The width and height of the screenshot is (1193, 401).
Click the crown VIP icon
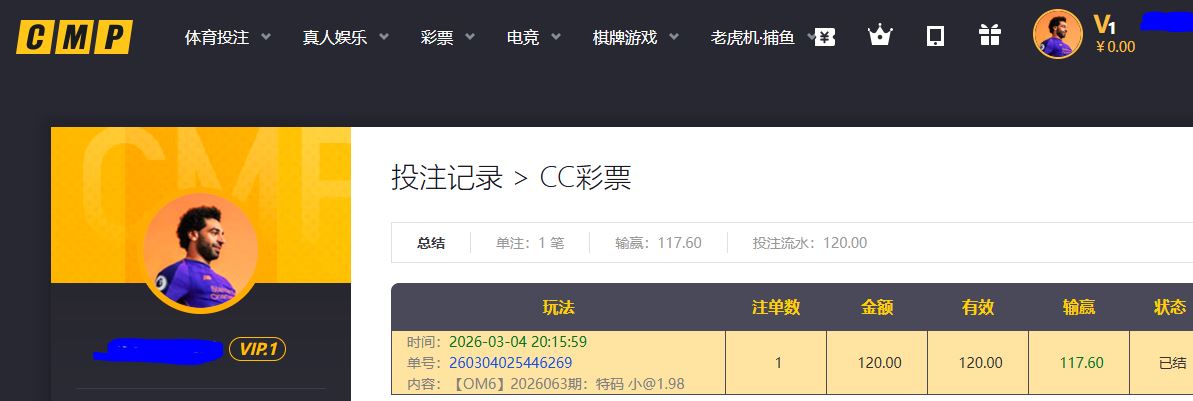point(880,37)
